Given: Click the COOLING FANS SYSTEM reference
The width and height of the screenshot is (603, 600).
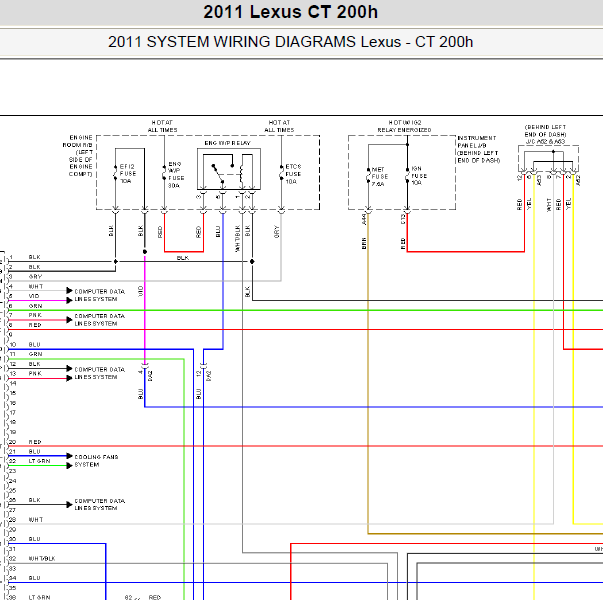Looking at the screenshot, I should [x=96, y=461].
